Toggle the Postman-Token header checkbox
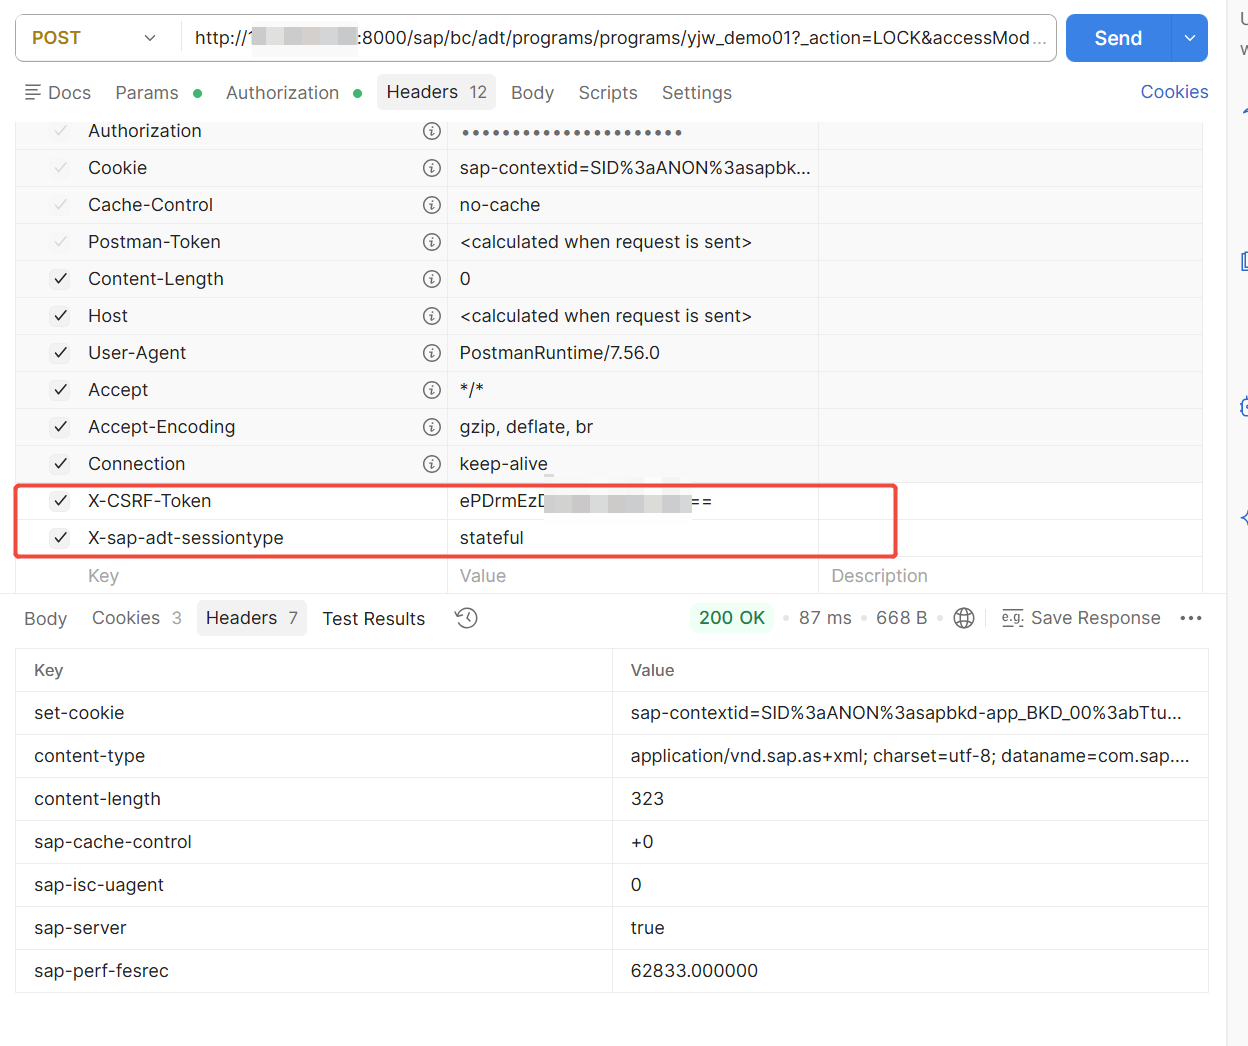The width and height of the screenshot is (1248, 1046). 61,242
